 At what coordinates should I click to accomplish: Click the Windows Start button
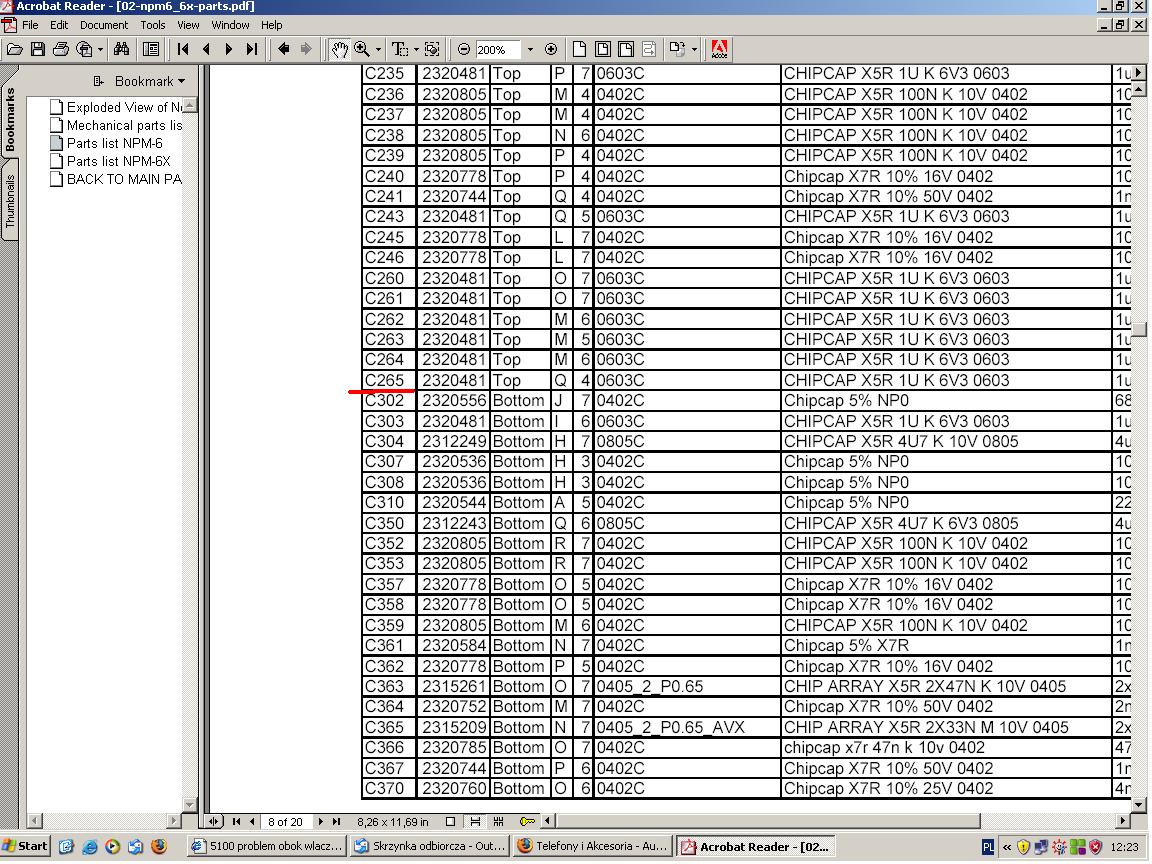[25, 846]
